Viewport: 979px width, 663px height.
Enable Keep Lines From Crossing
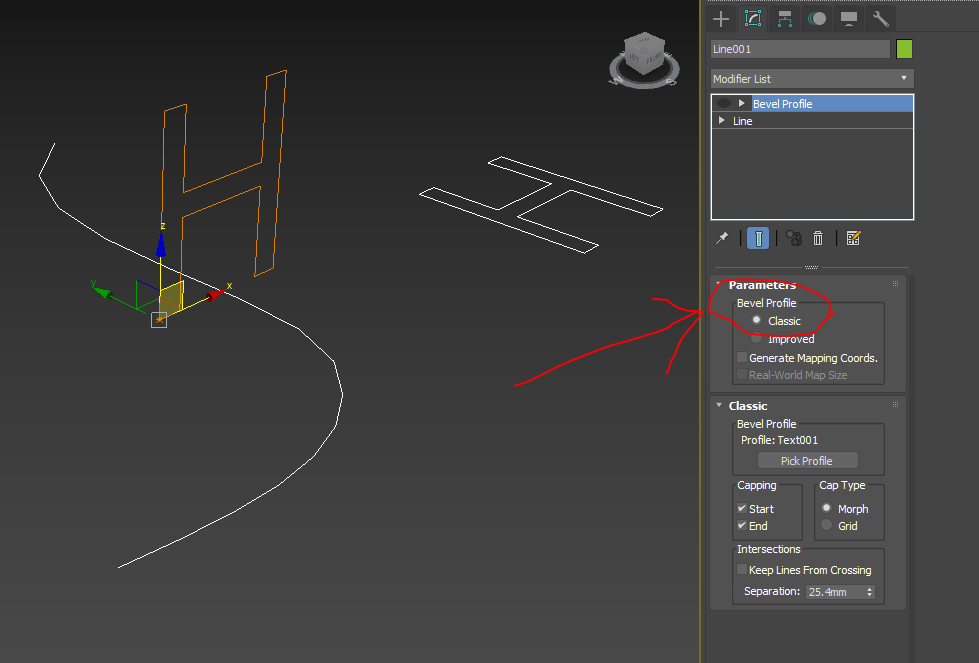tap(742, 569)
